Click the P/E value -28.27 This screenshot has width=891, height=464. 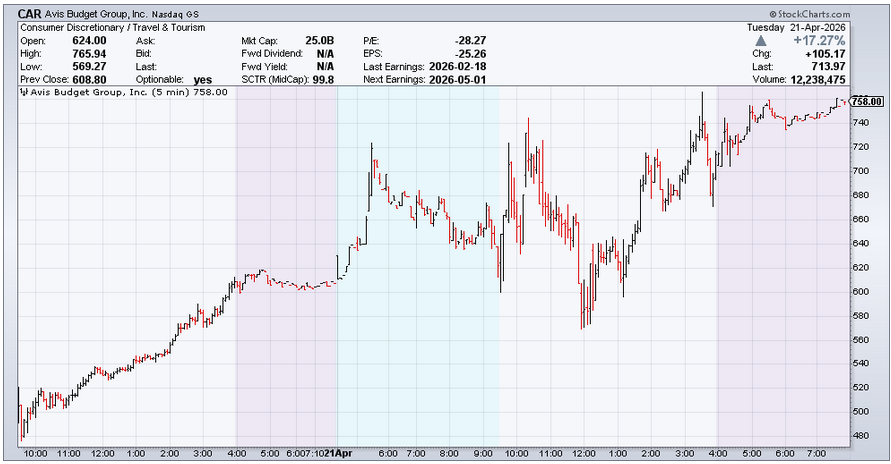click(471, 41)
